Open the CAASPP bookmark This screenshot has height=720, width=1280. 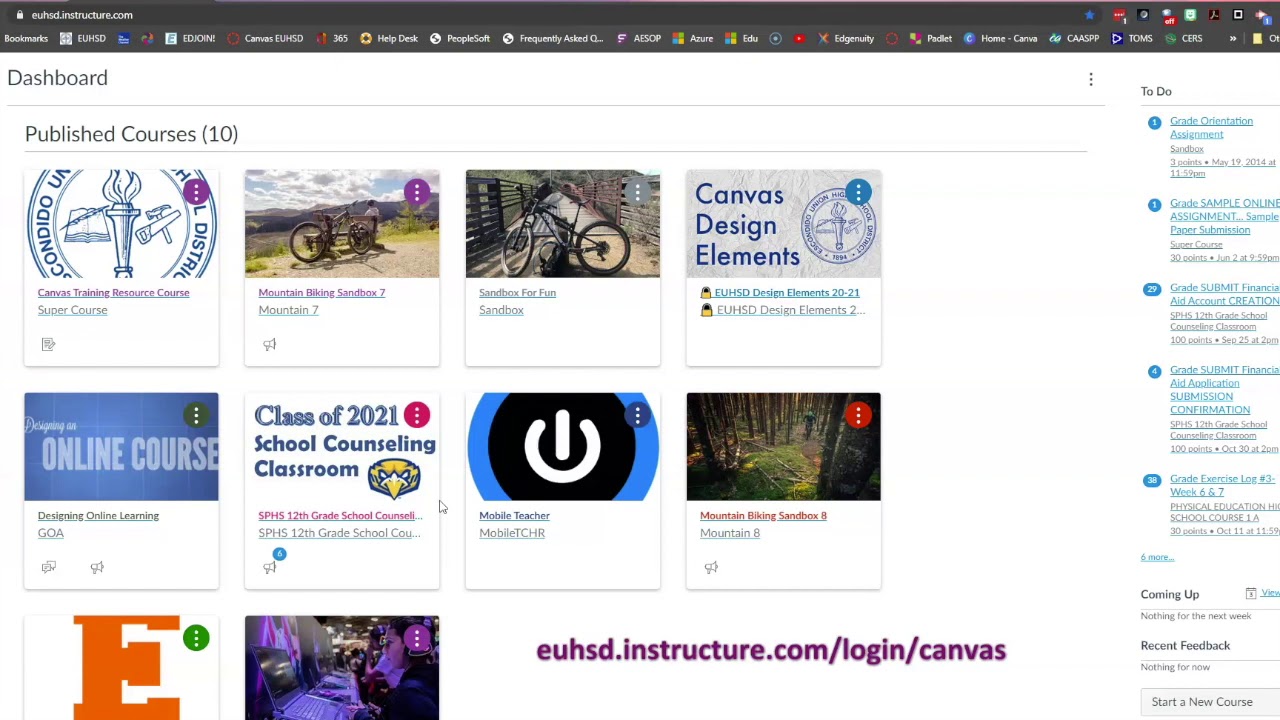(1074, 38)
